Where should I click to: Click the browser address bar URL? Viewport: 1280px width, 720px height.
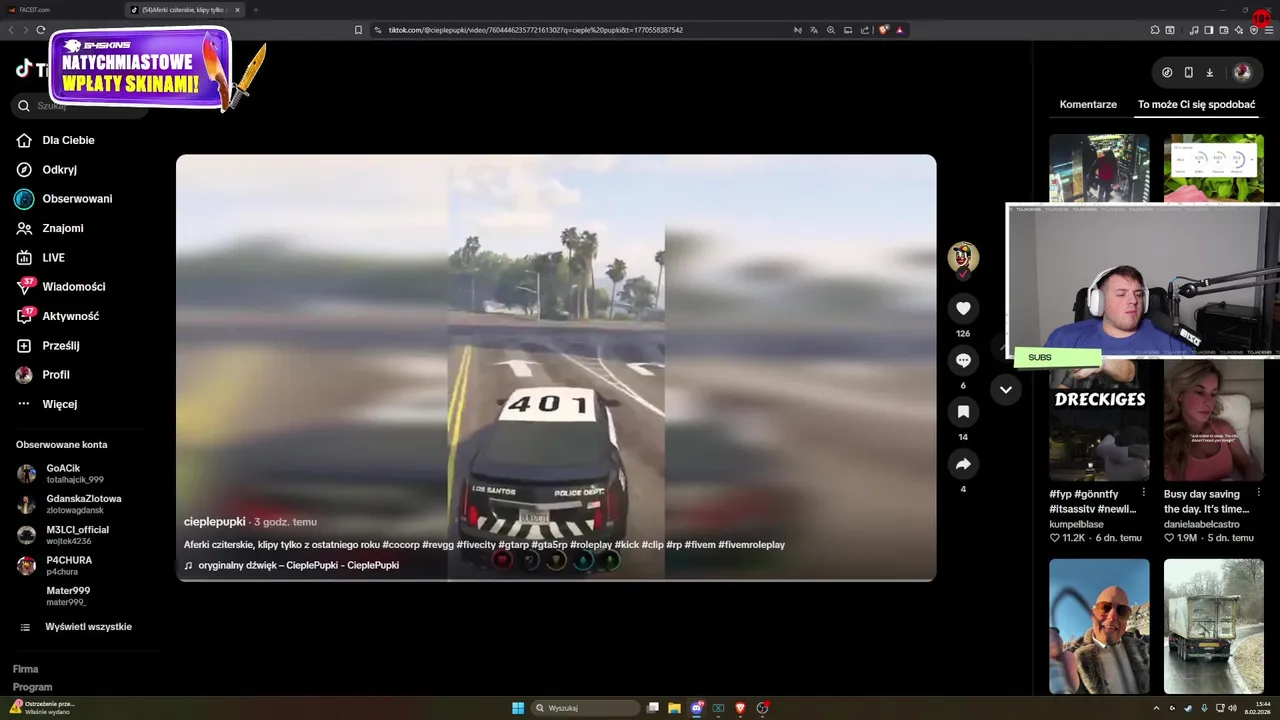[535, 30]
